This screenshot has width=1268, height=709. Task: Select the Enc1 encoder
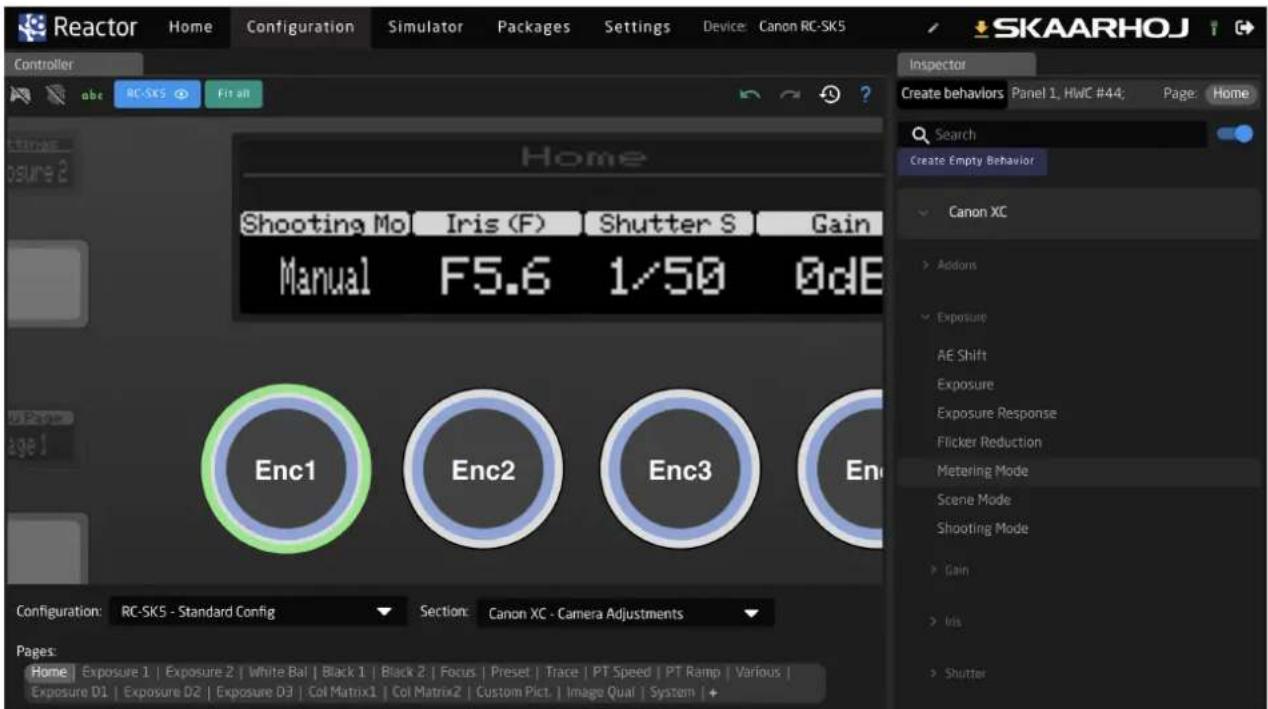pyautogui.click(x=286, y=471)
